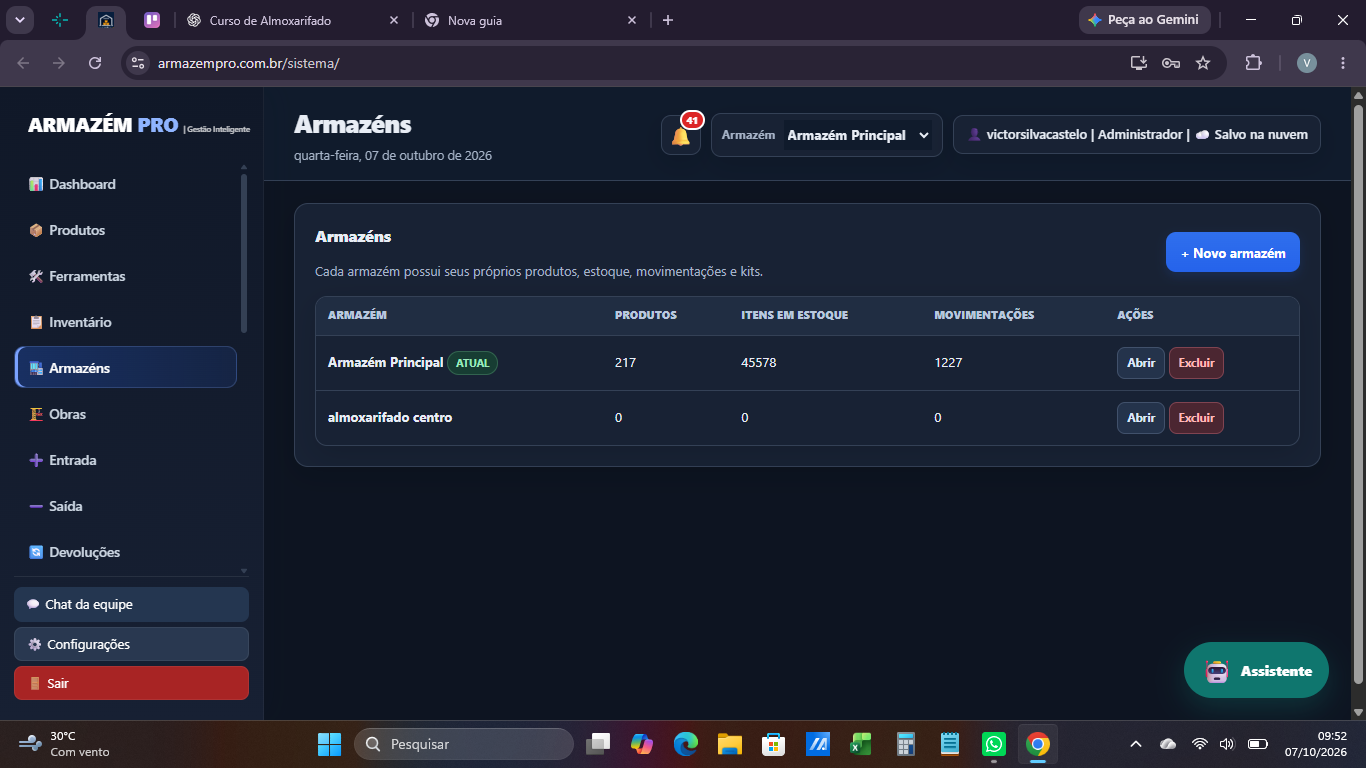Image resolution: width=1366 pixels, height=768 pixels.
Task: Open the Assistente robot chat button
Action: [x=1256, y=670]
